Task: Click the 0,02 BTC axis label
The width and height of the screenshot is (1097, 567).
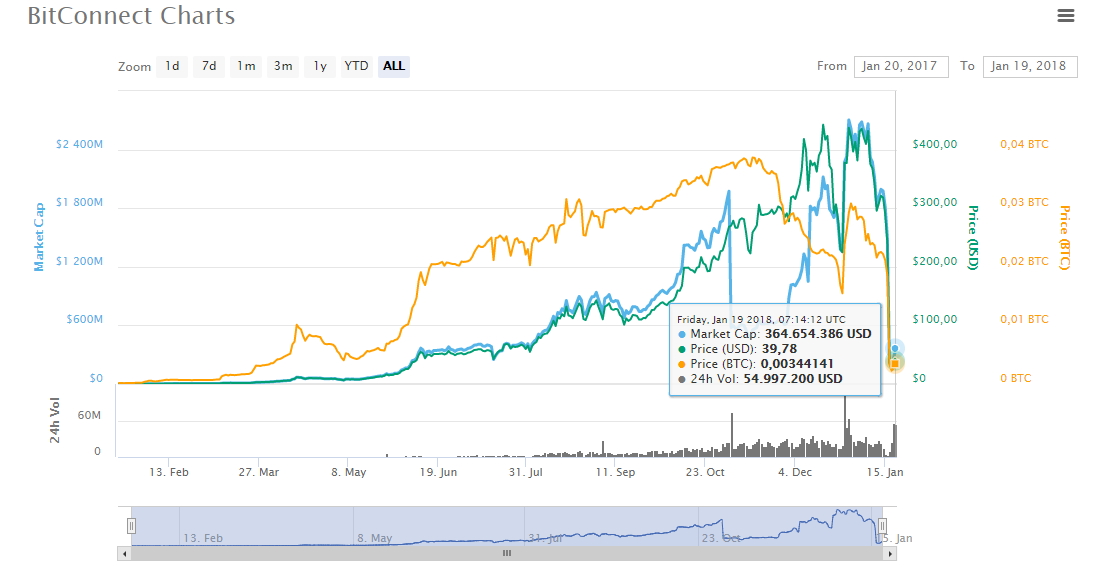Action: [x=1024, y=261]
